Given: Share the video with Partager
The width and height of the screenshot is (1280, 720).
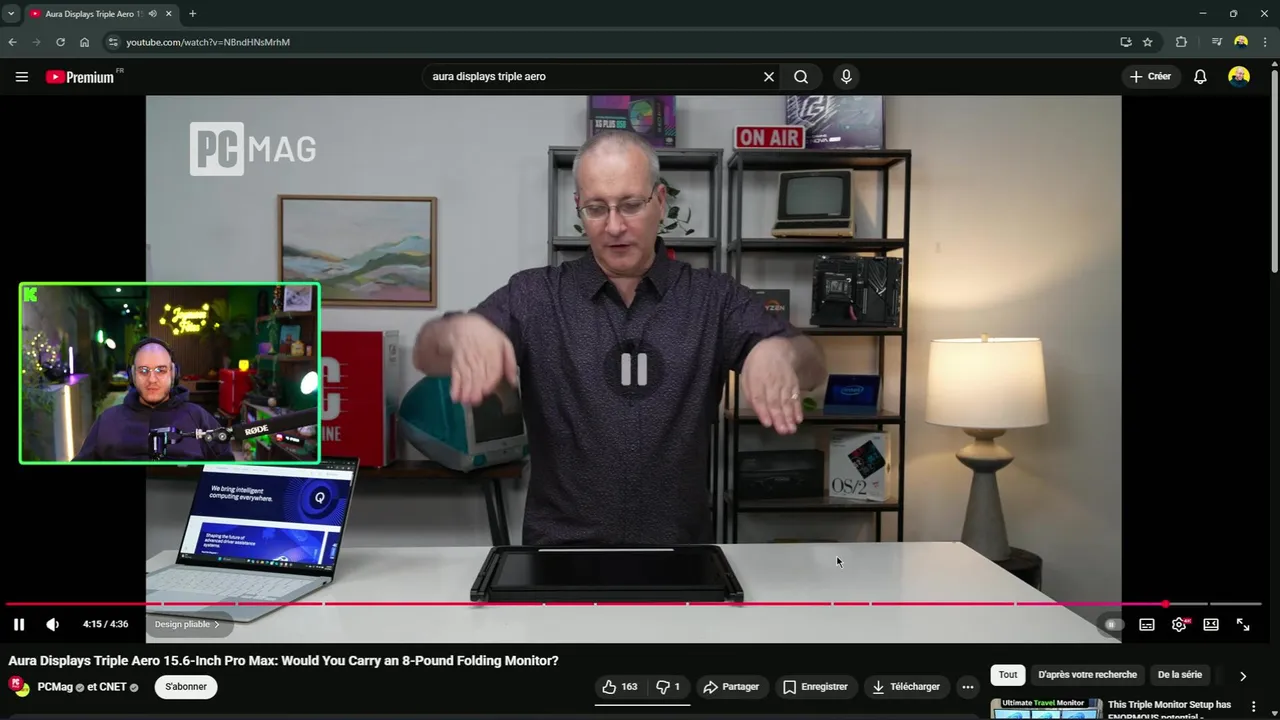Looking at the screenshot, I should coord(730,687).
